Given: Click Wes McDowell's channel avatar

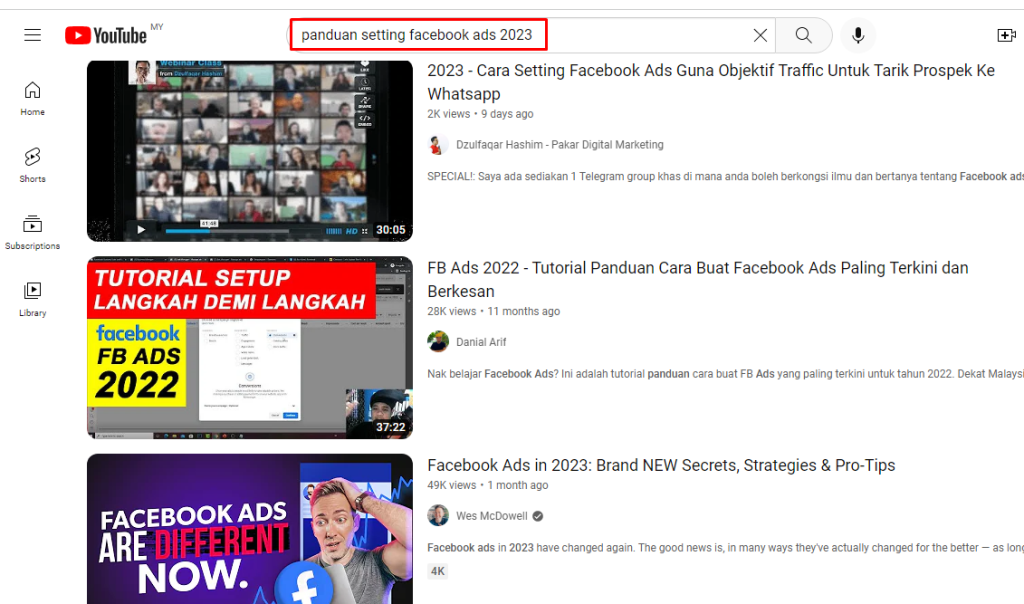Looking at the screenshot, I should 438,515.
